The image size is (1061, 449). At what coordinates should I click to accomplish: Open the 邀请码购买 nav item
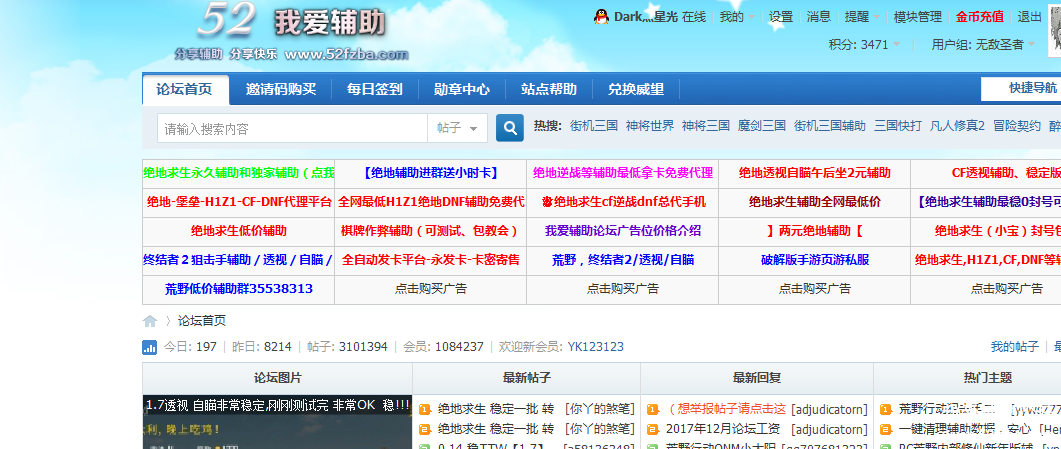tap(281, 89)
